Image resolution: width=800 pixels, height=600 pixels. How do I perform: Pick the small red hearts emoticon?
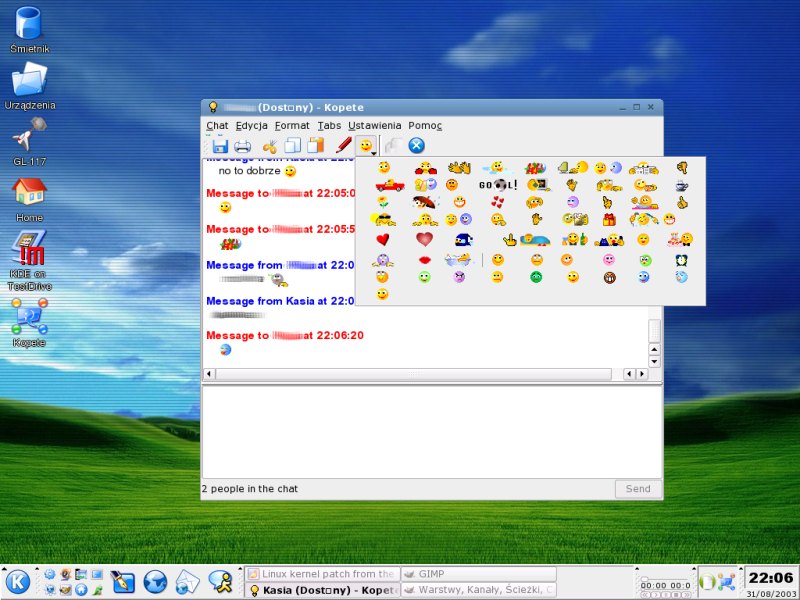point(497,202)
